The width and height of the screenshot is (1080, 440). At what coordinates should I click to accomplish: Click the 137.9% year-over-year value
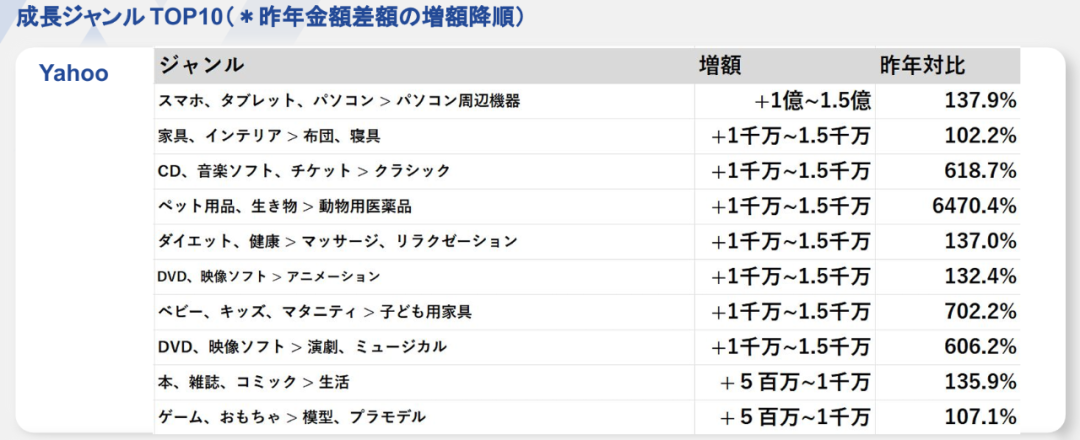pos(980,101)
